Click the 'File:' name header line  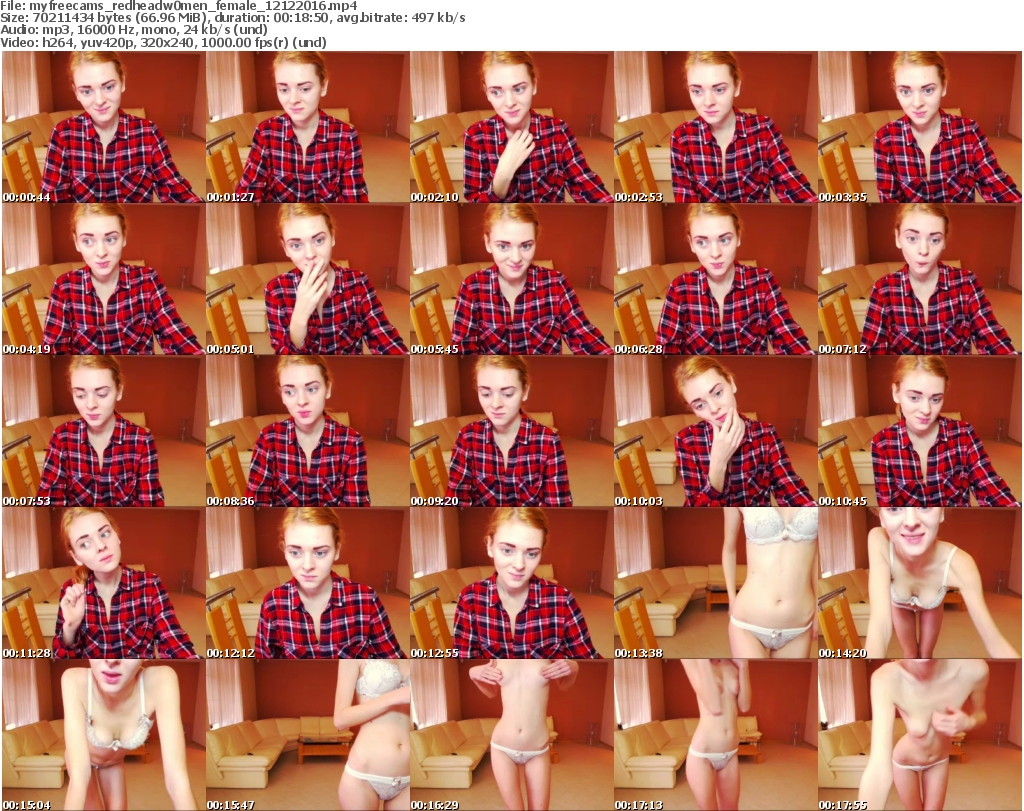179,6
